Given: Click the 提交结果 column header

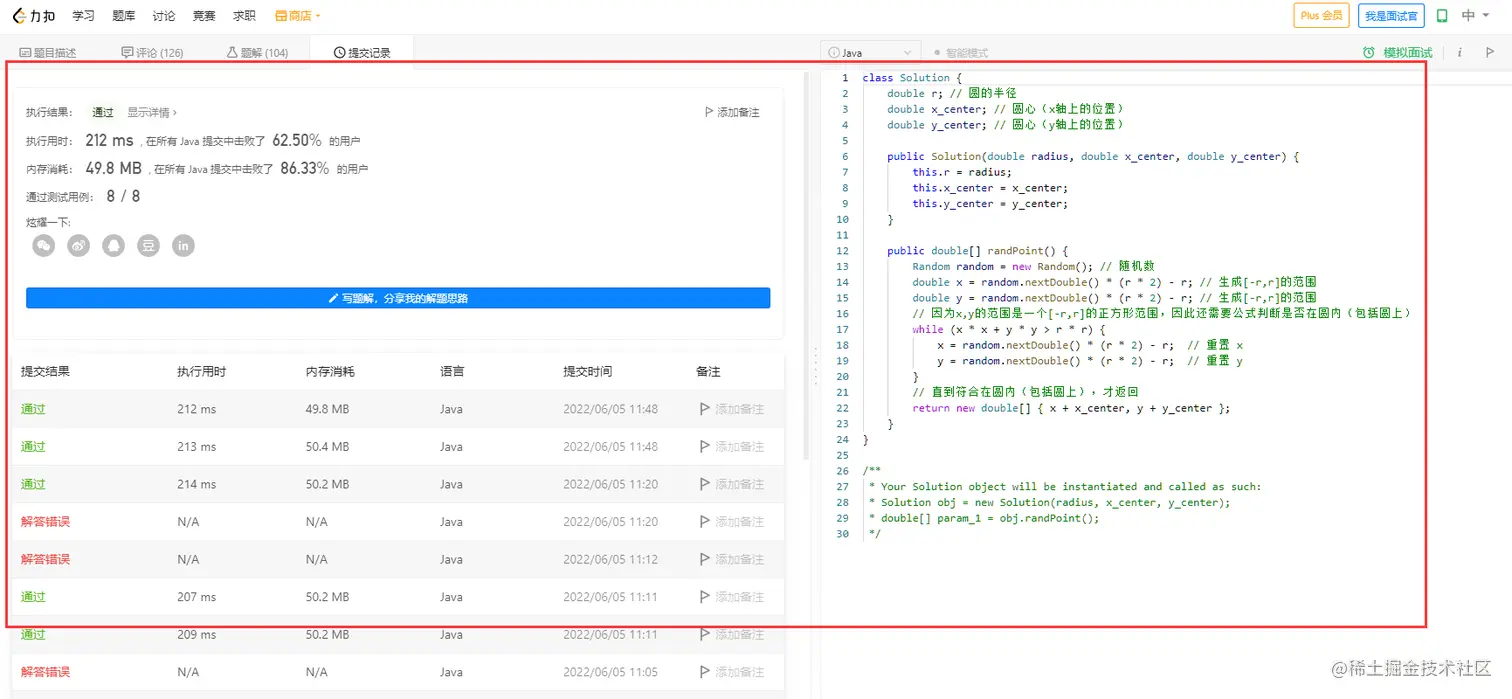Looking at the screenshot, I should coord(45,371).
